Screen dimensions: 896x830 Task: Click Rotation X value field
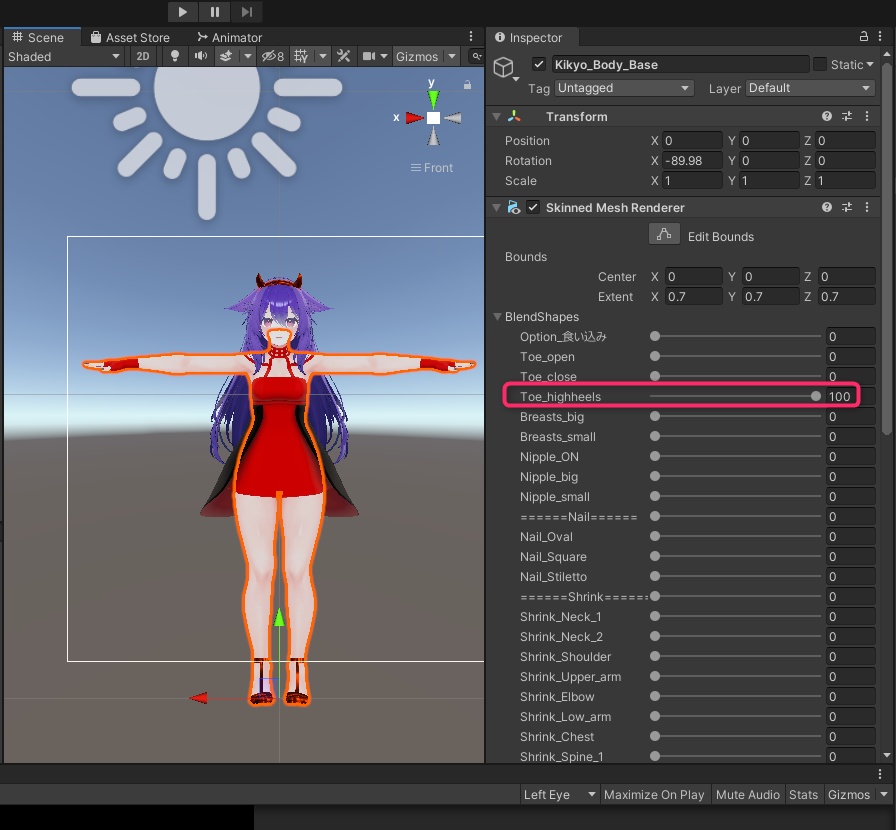click(x=692, y=161)
